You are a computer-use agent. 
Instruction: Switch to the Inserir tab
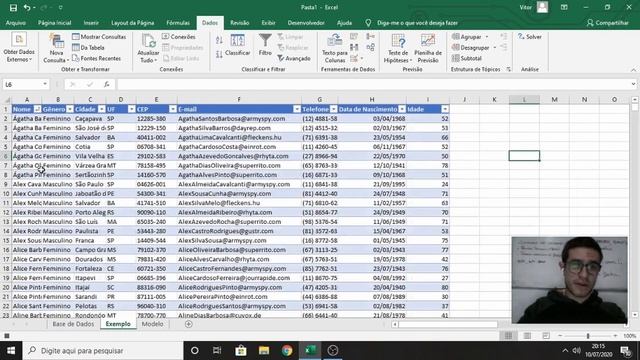click(x=91, y=23)
